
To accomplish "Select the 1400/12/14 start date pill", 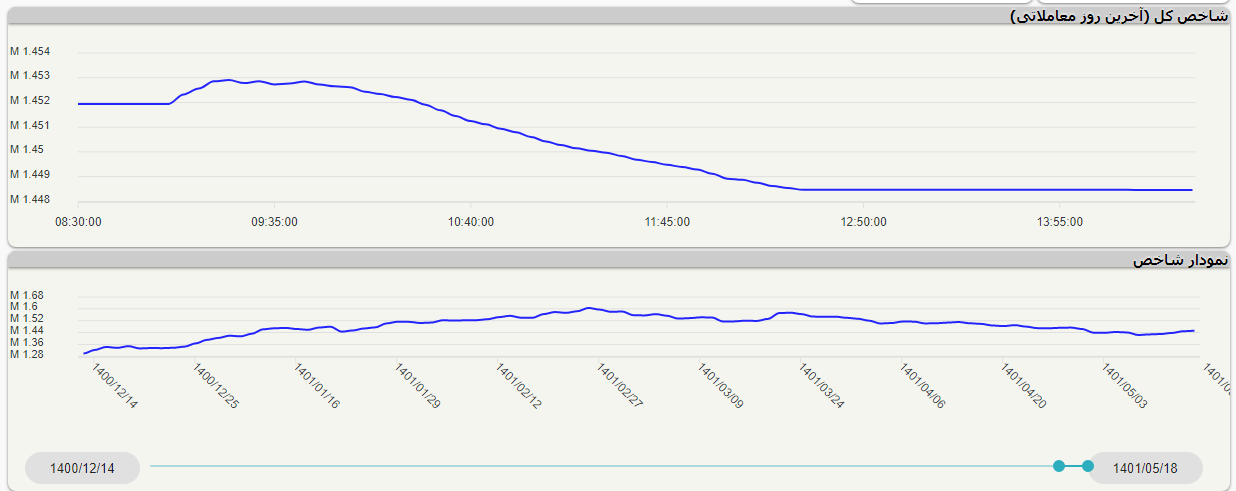I will [82, 468].
